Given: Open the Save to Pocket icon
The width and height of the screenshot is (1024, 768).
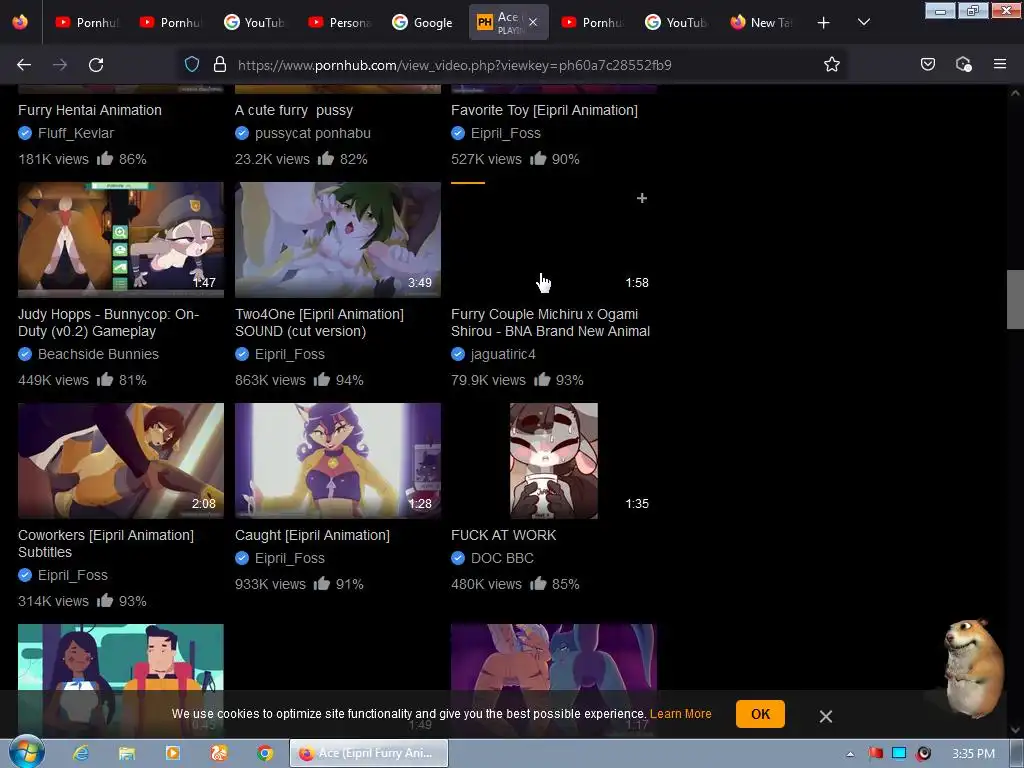Looking at the screenshot, I should (x=927, y=64).
